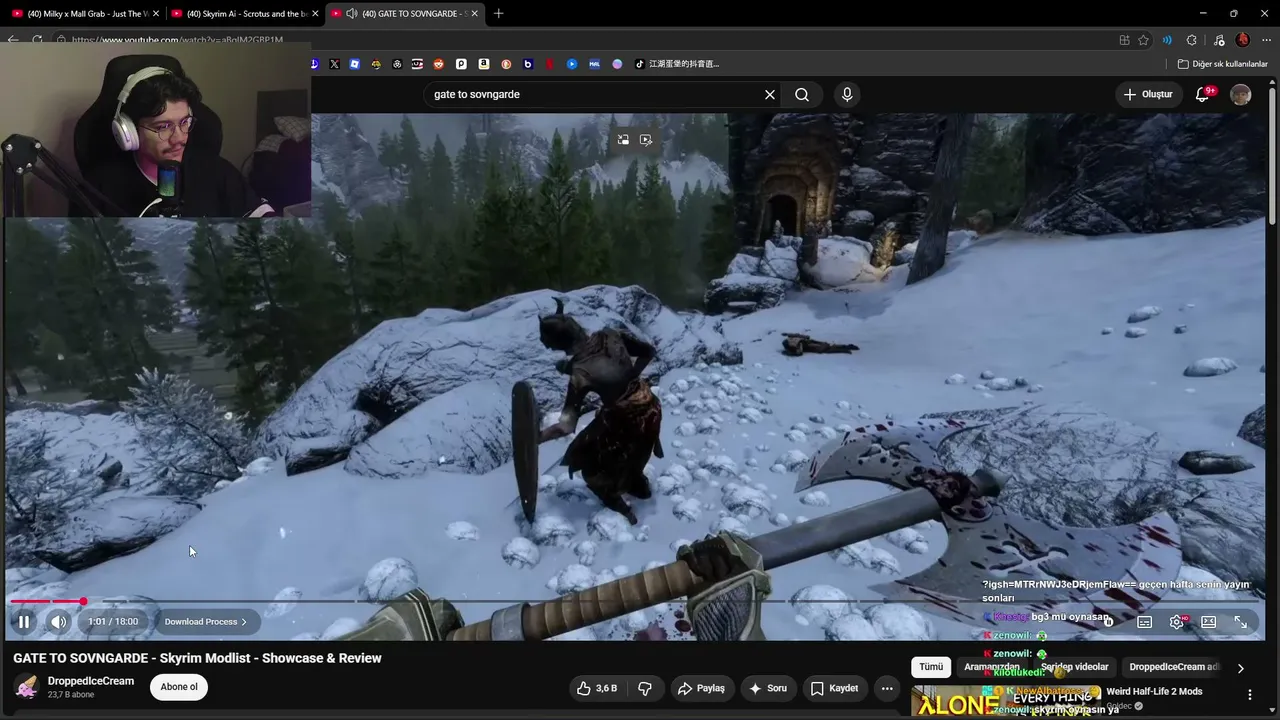Open the browser three-dots menu
The width and height of the screenshot is (1280, 720).
1266,40
